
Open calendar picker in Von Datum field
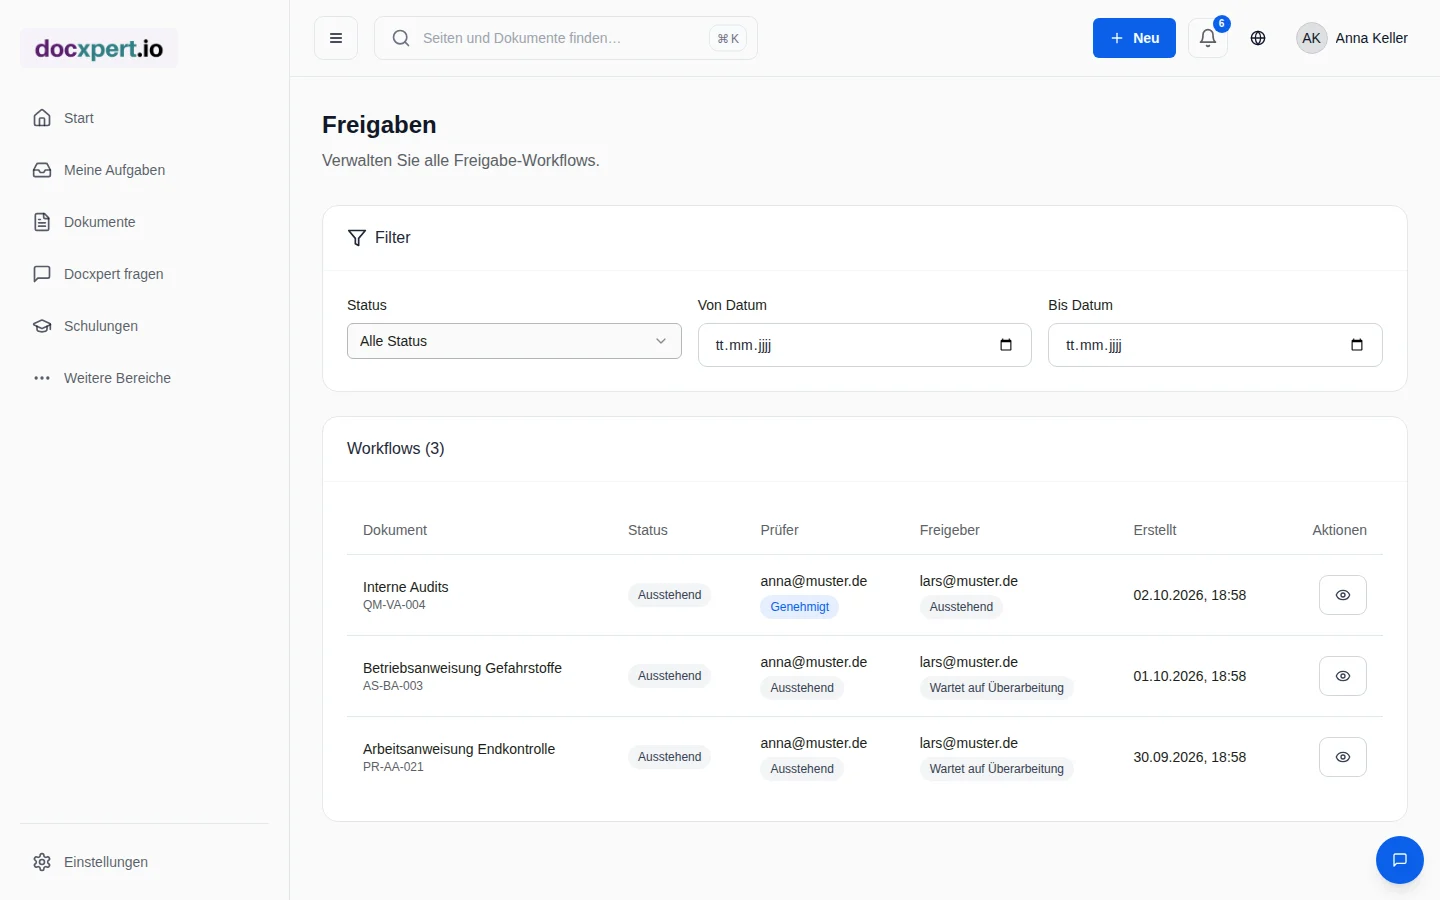(x=1006, y=345)
